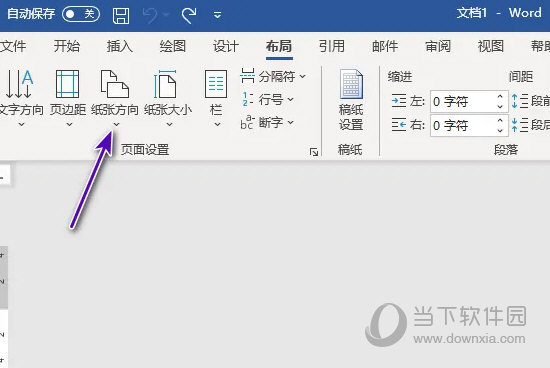Switch to the 绘图 (Draw) tab
This screenshot has width=550, height=368.
click(173, 46)
